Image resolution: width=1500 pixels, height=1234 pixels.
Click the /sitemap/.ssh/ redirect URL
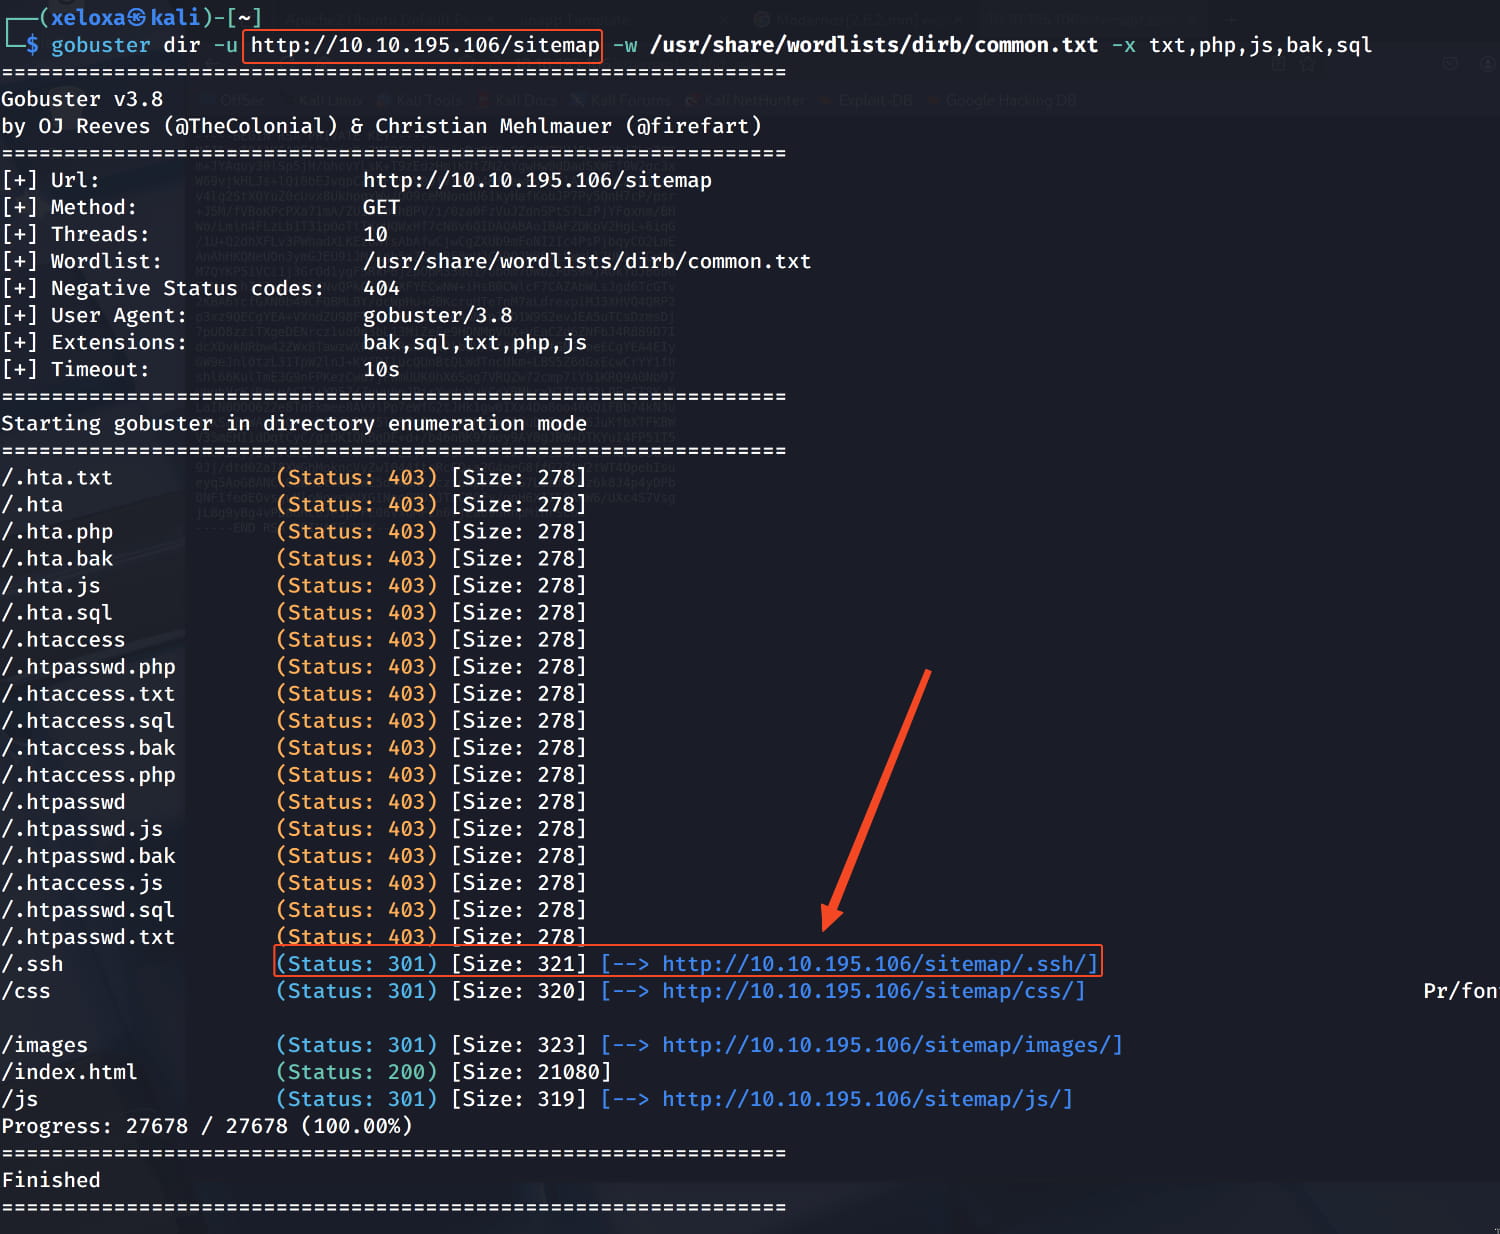[879, 964]
